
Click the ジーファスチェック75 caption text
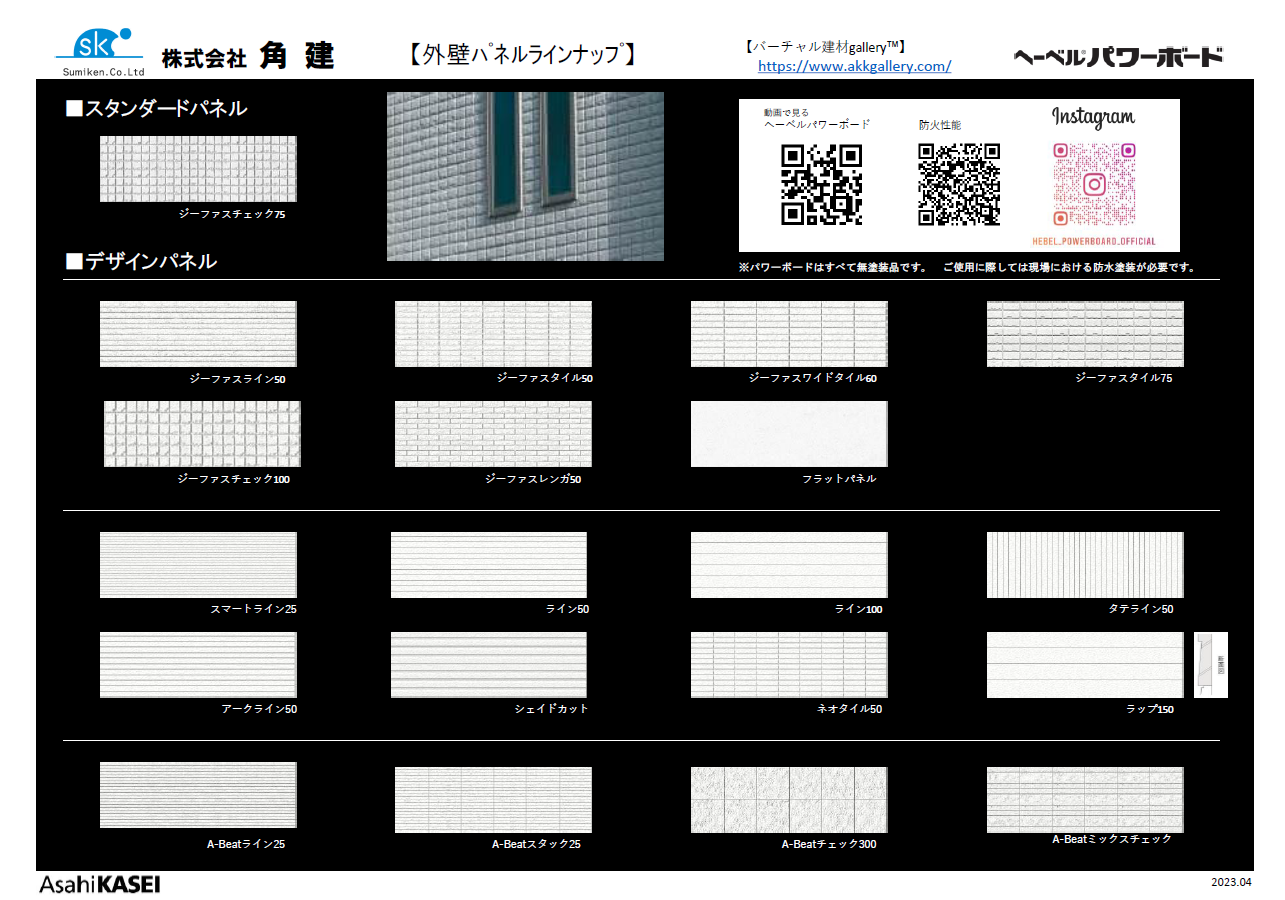tap(231, 215)
